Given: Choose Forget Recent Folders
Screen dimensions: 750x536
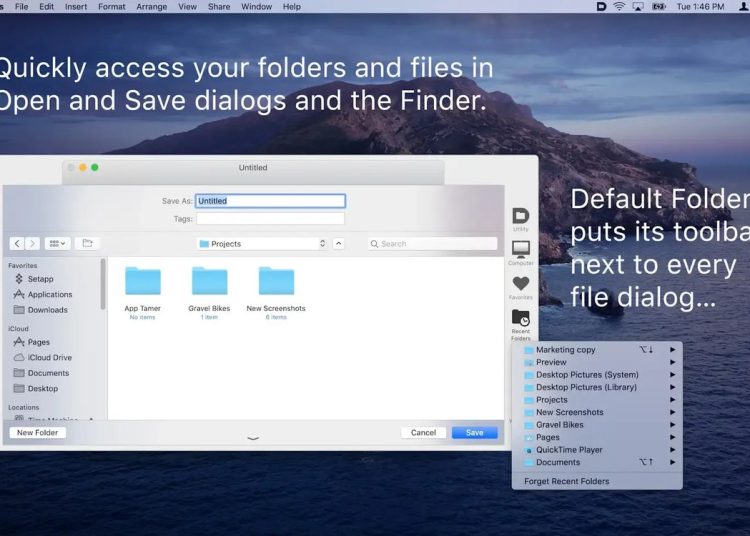Looking at the screenshot, I should point(566,481).
